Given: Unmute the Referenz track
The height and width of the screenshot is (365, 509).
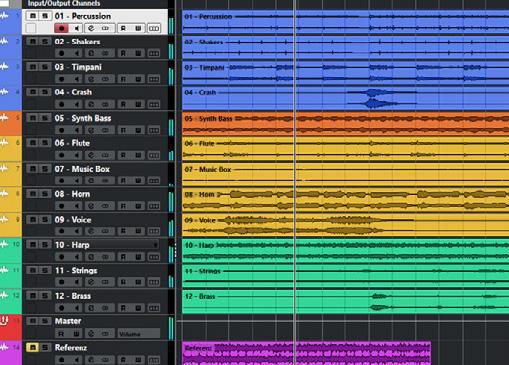Looking at the screenshot, I should [x=33, y=347].
